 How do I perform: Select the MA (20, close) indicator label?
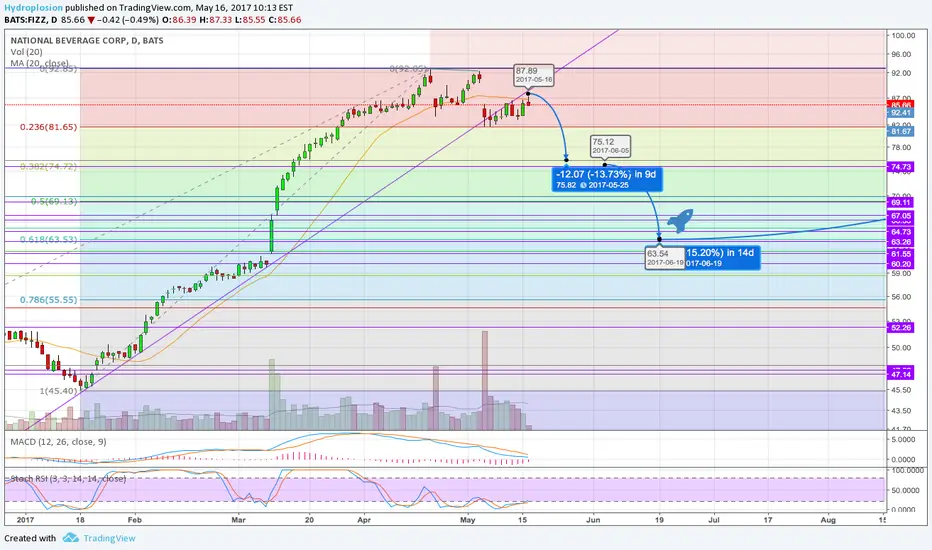[39, 63]
